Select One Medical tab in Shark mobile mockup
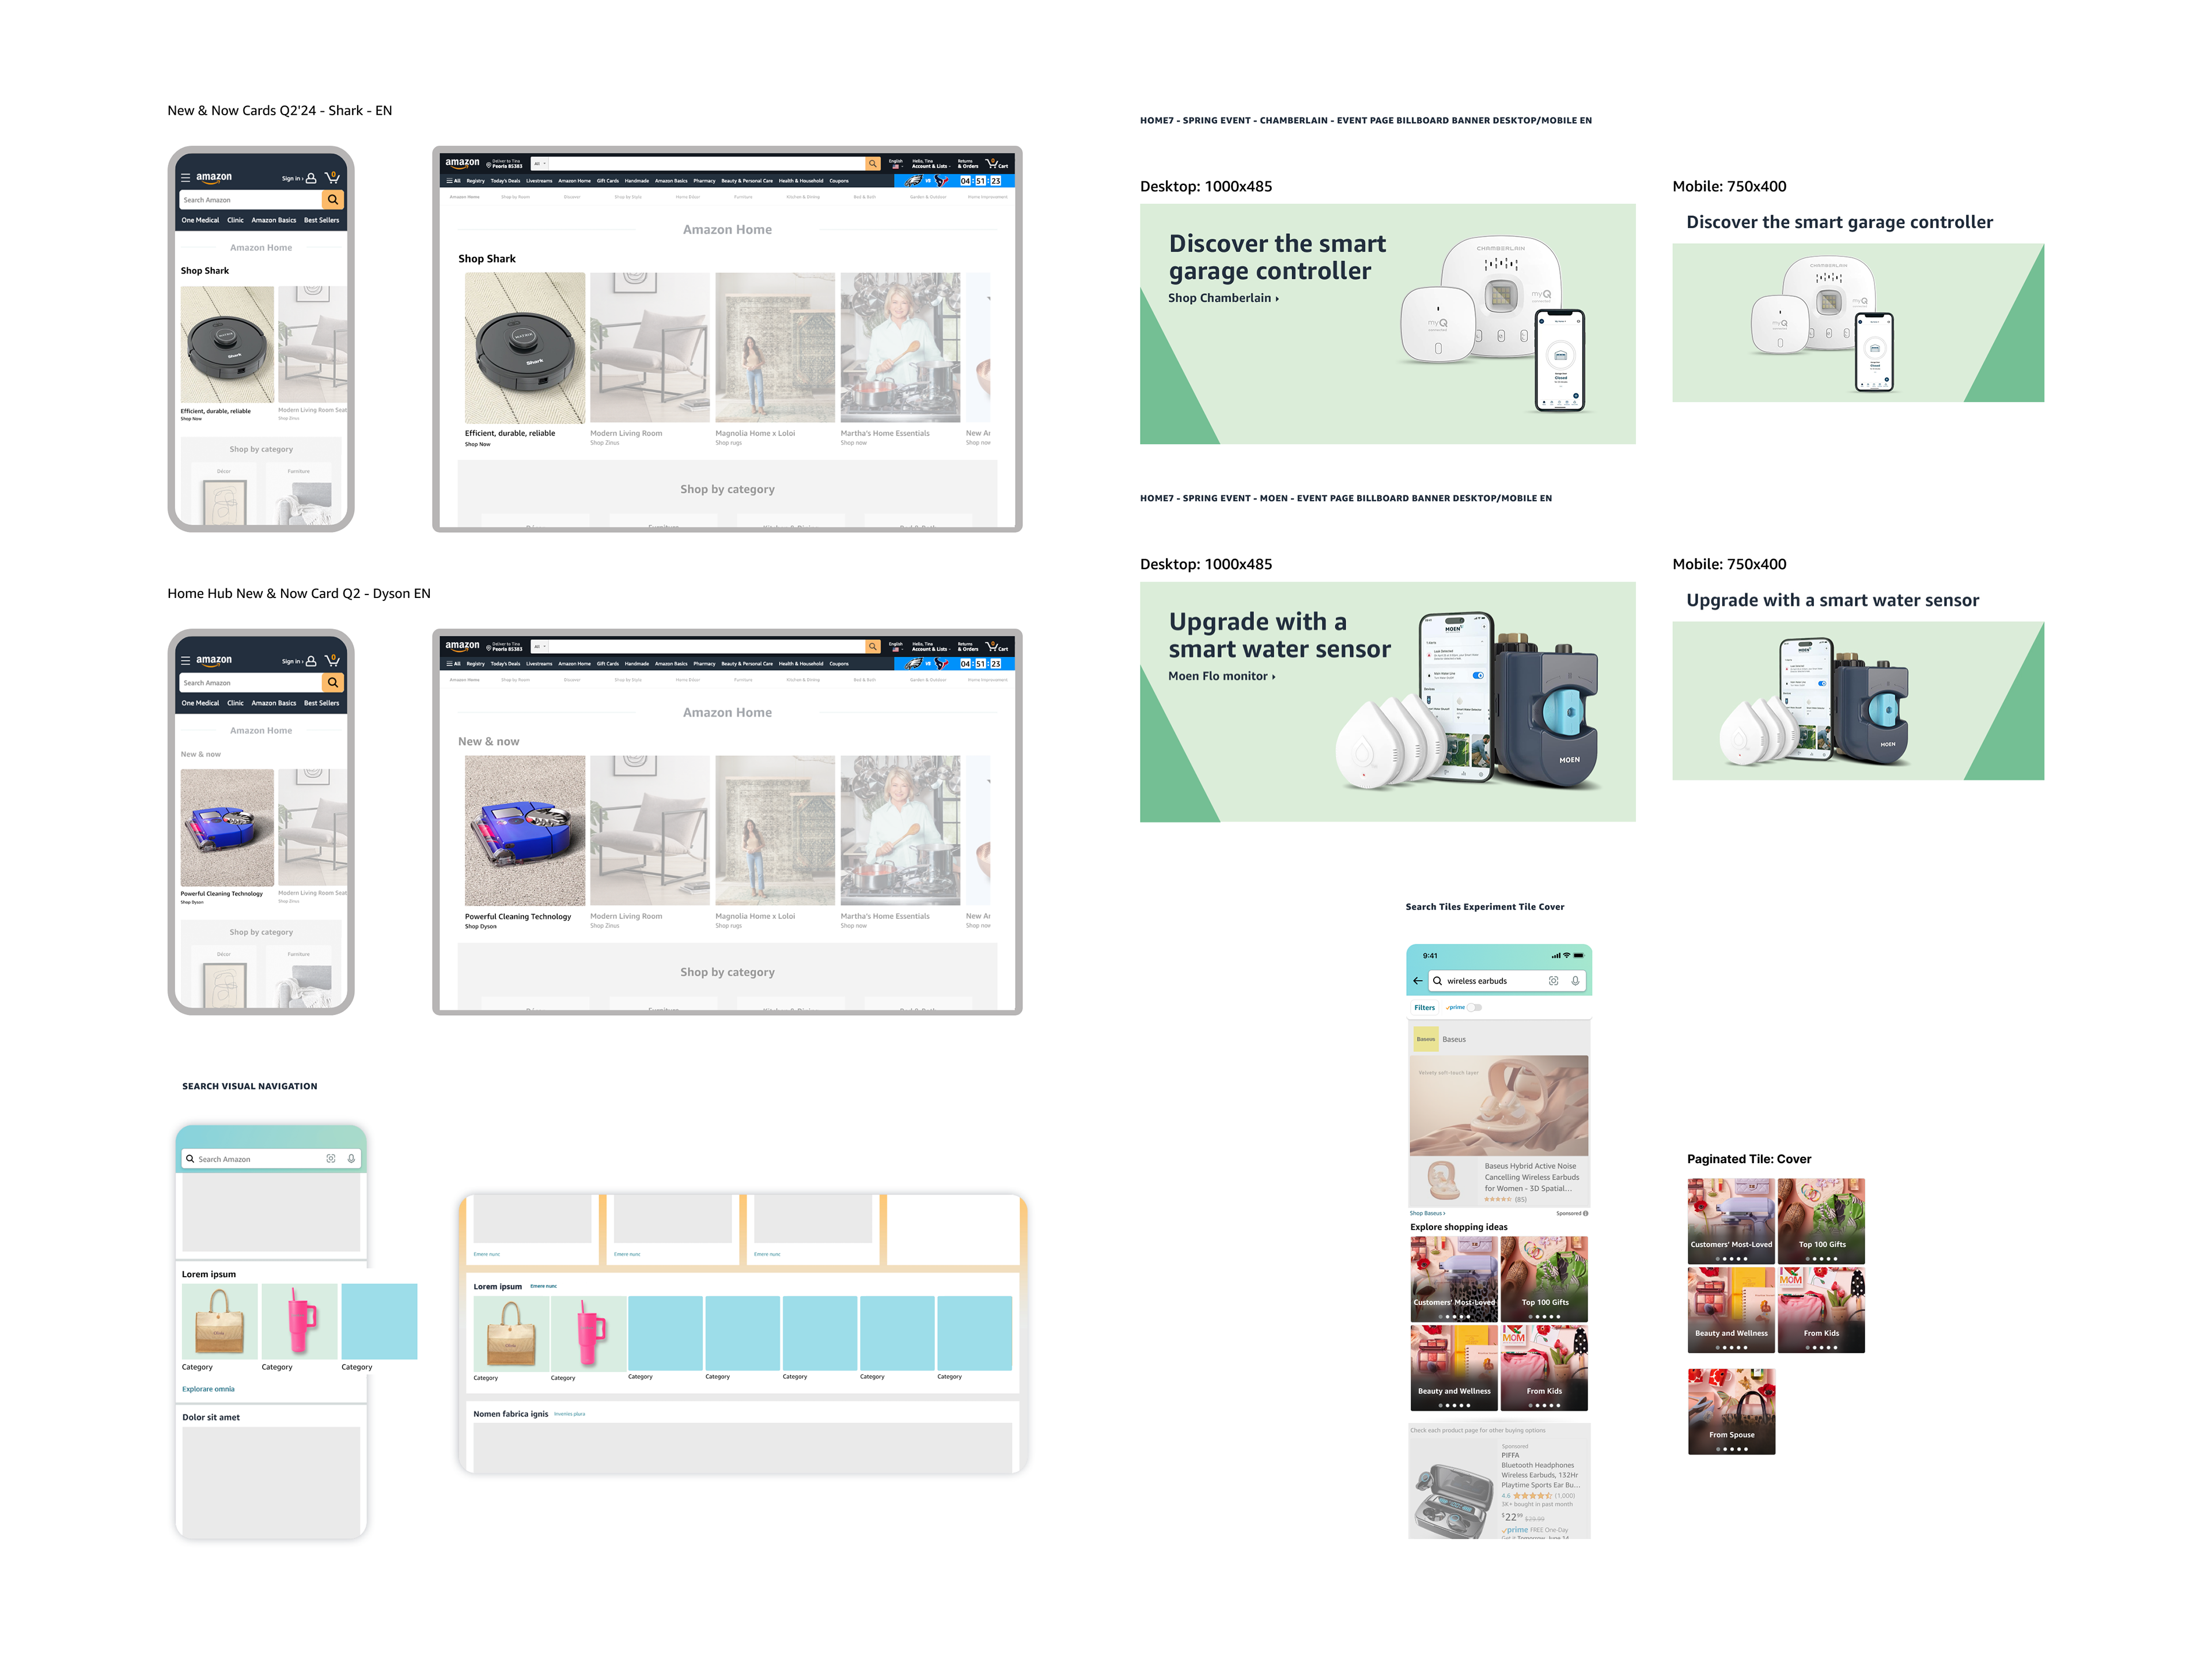This screenshot has height=1658, width=2212. (x=200, y=220)
